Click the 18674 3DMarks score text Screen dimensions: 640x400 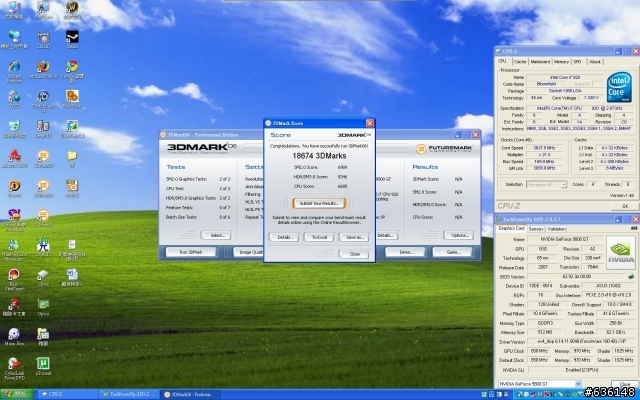pos(319,156)
